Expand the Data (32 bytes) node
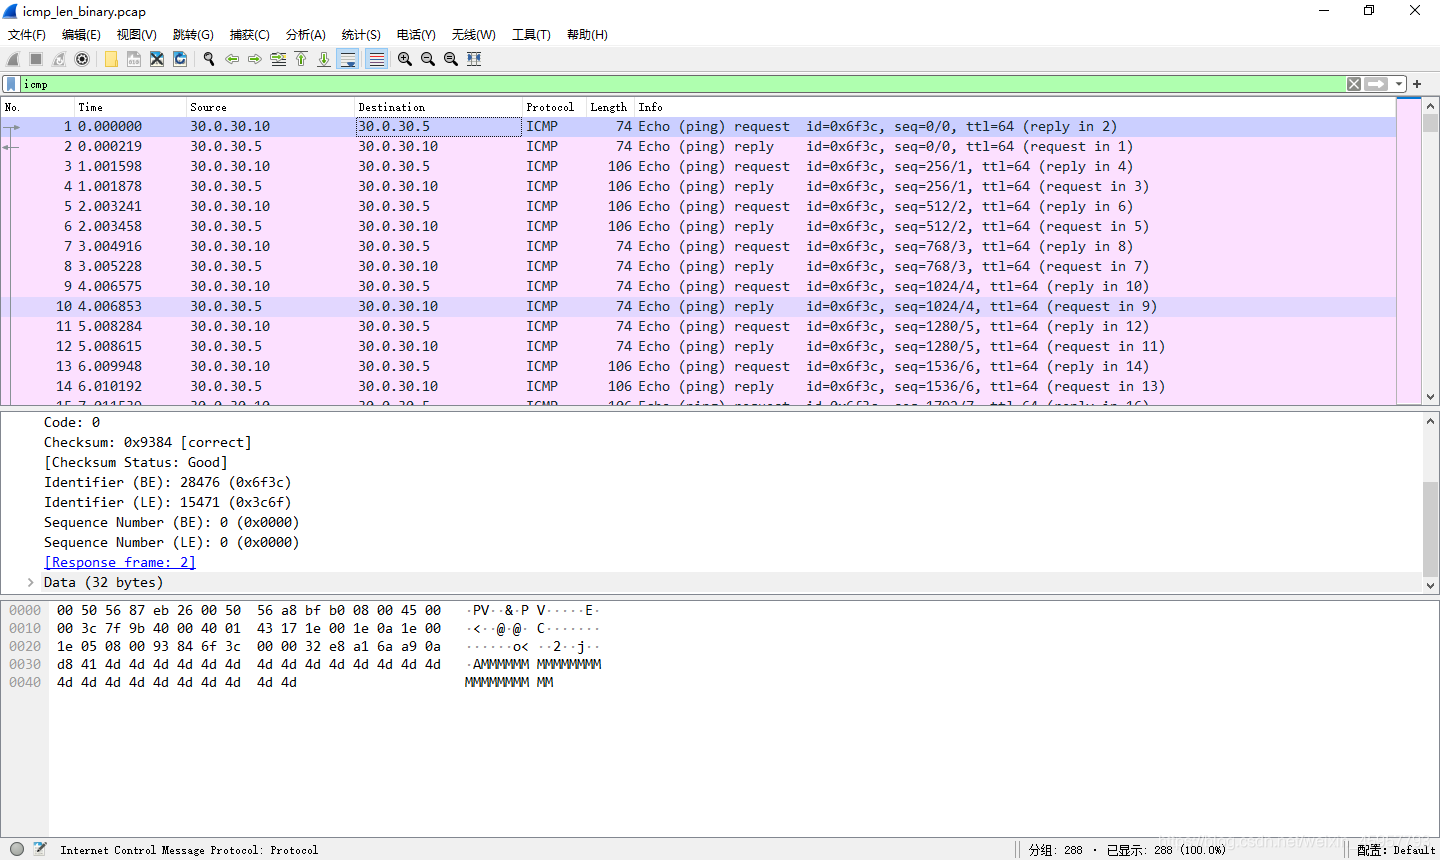This screenshot has height=860, width=1440. coord(30,582)
